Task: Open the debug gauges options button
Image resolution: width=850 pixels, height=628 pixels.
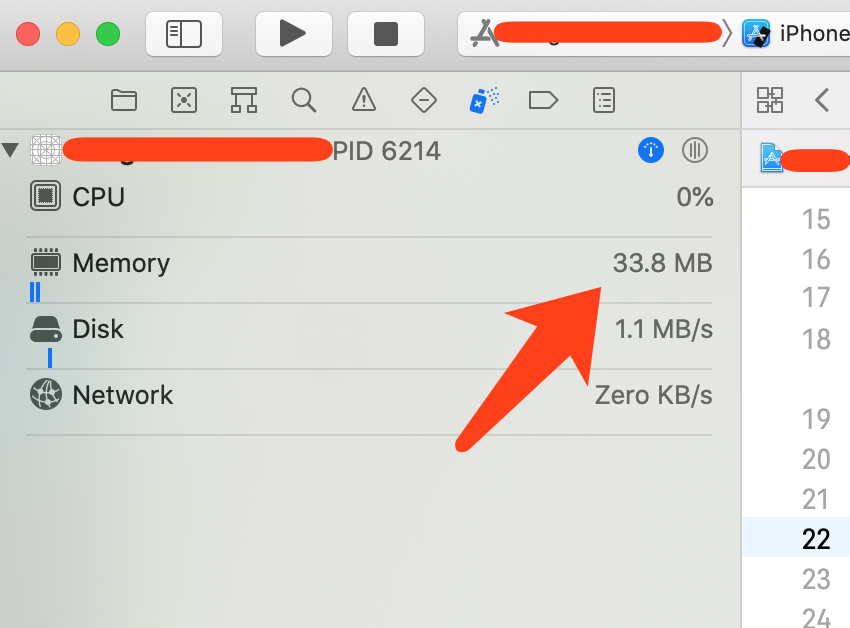Action: 651,150
